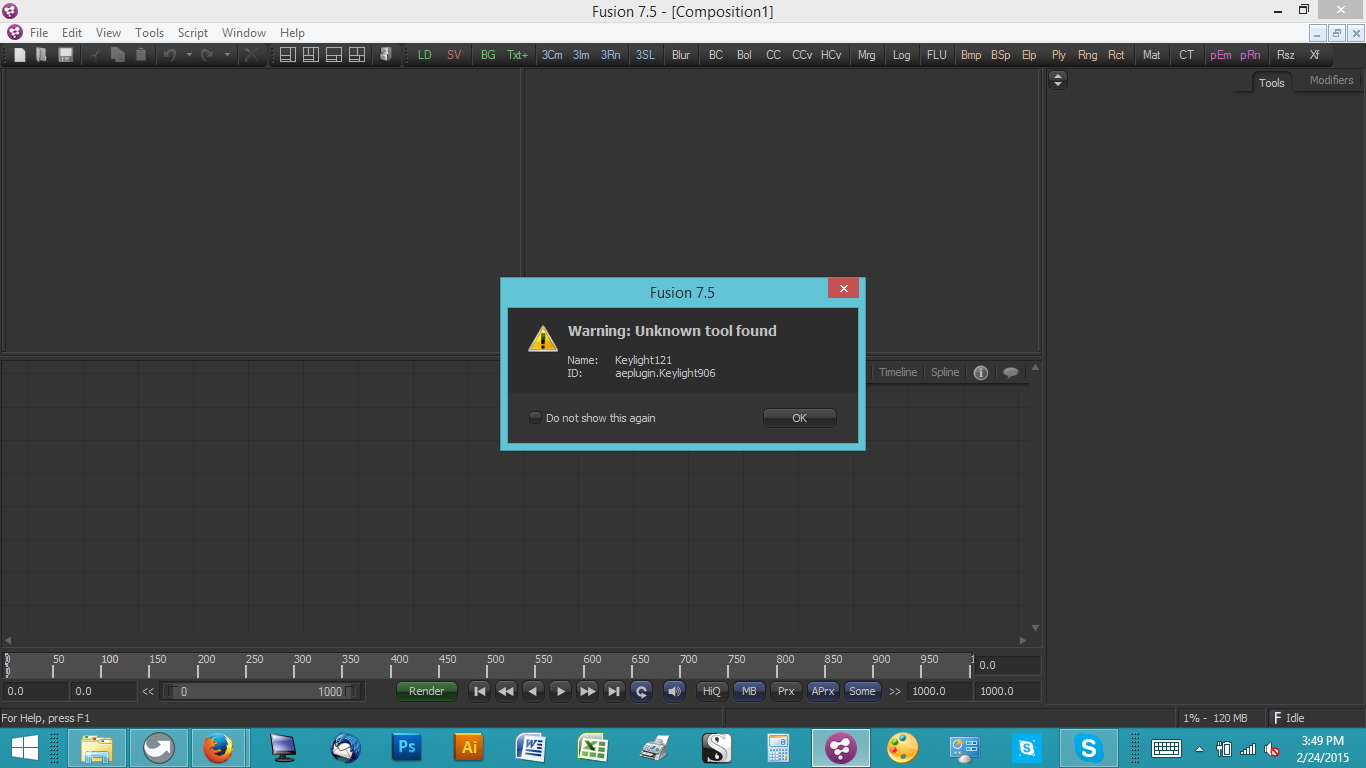Add a Txt+ text tool
This screenshot has width=1366, height=768.
coord(517,55)
